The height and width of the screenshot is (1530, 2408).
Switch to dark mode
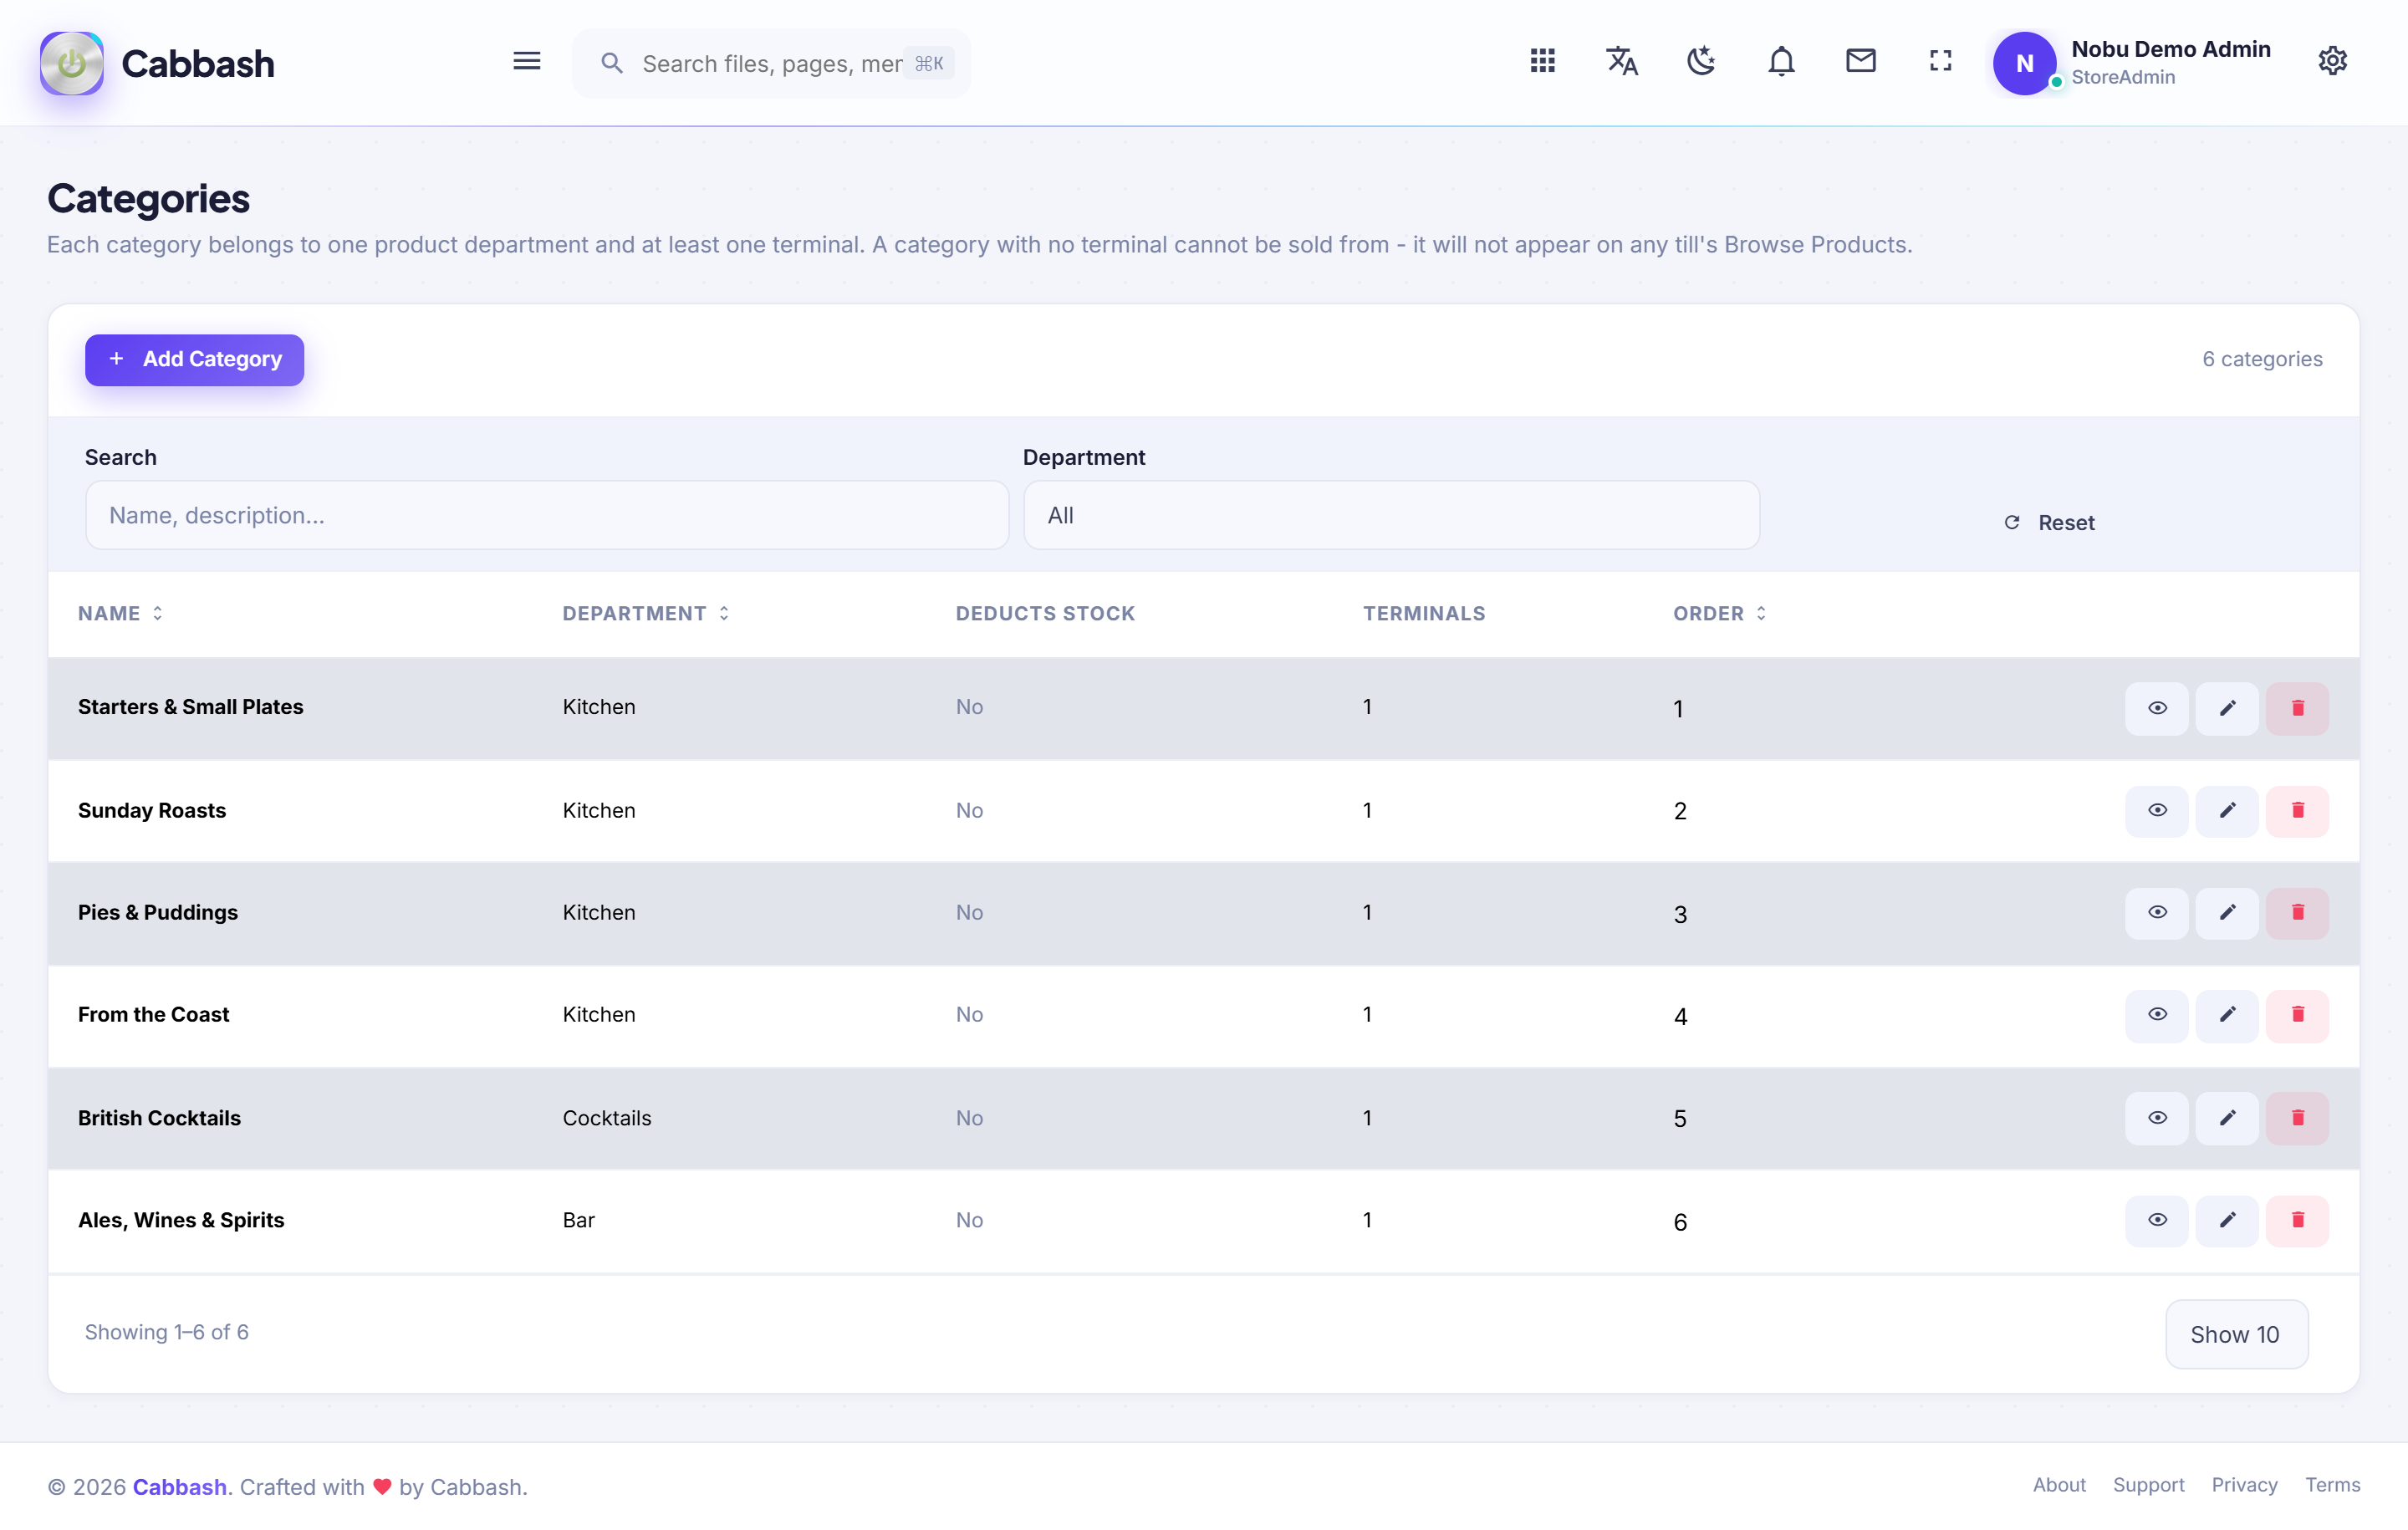point(1701,61)
